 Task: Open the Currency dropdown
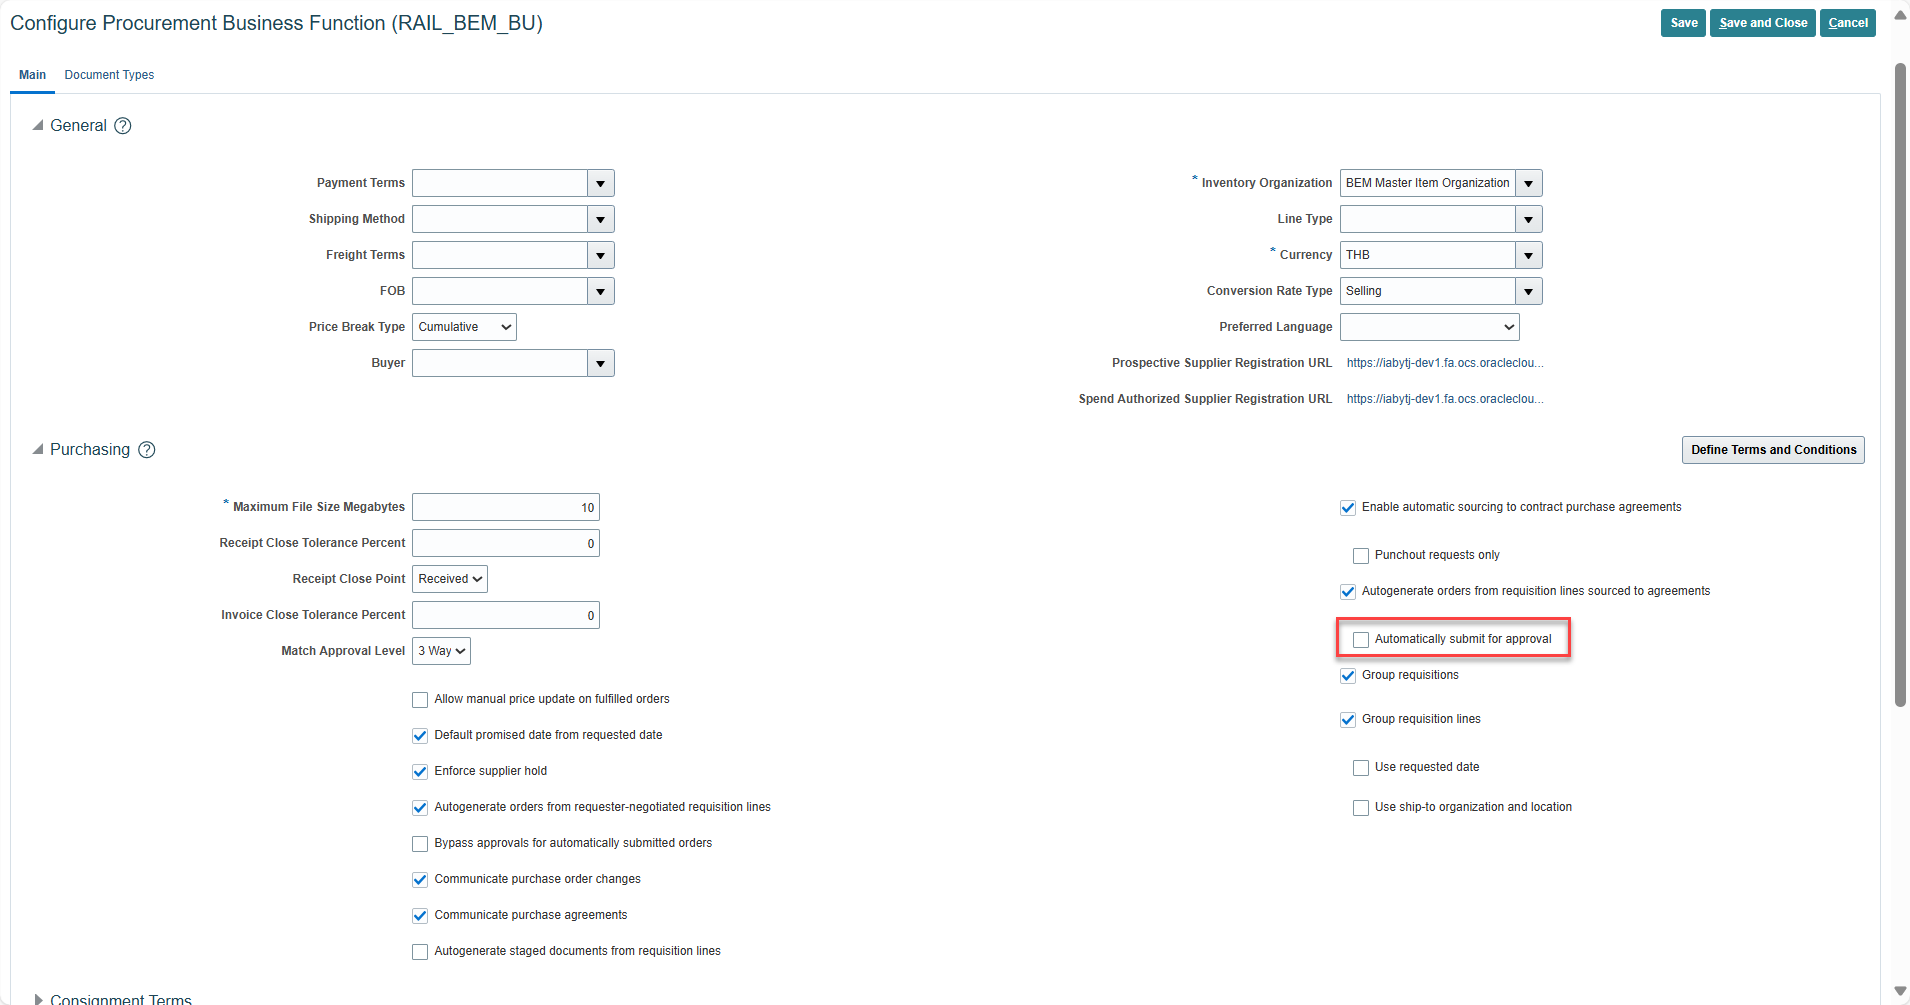pos(1528,255)
